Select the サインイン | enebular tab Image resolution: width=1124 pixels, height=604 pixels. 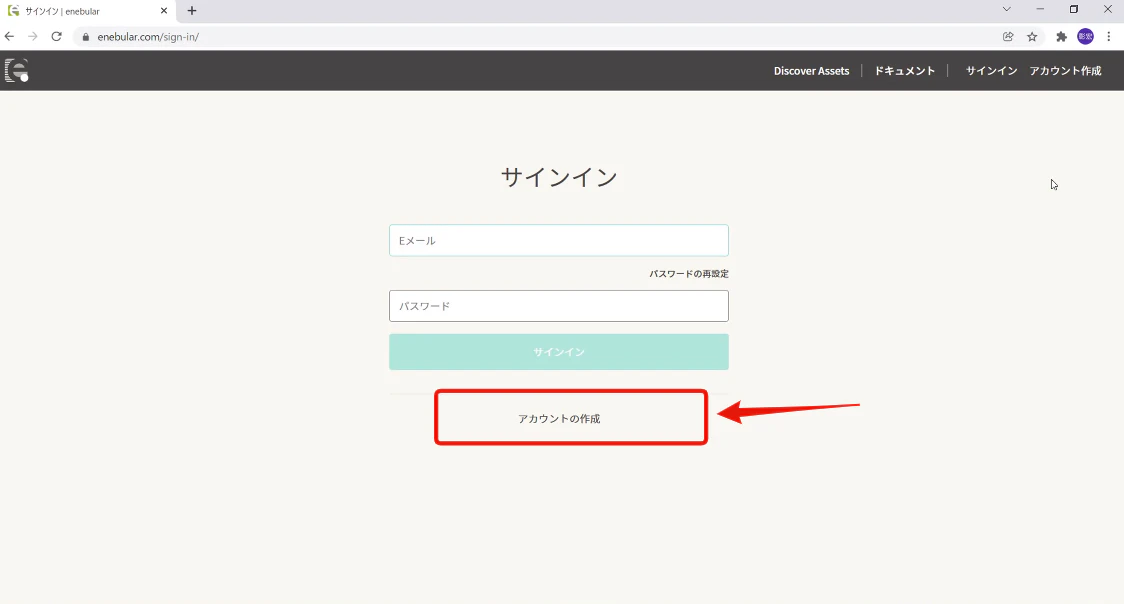[87, 11]
